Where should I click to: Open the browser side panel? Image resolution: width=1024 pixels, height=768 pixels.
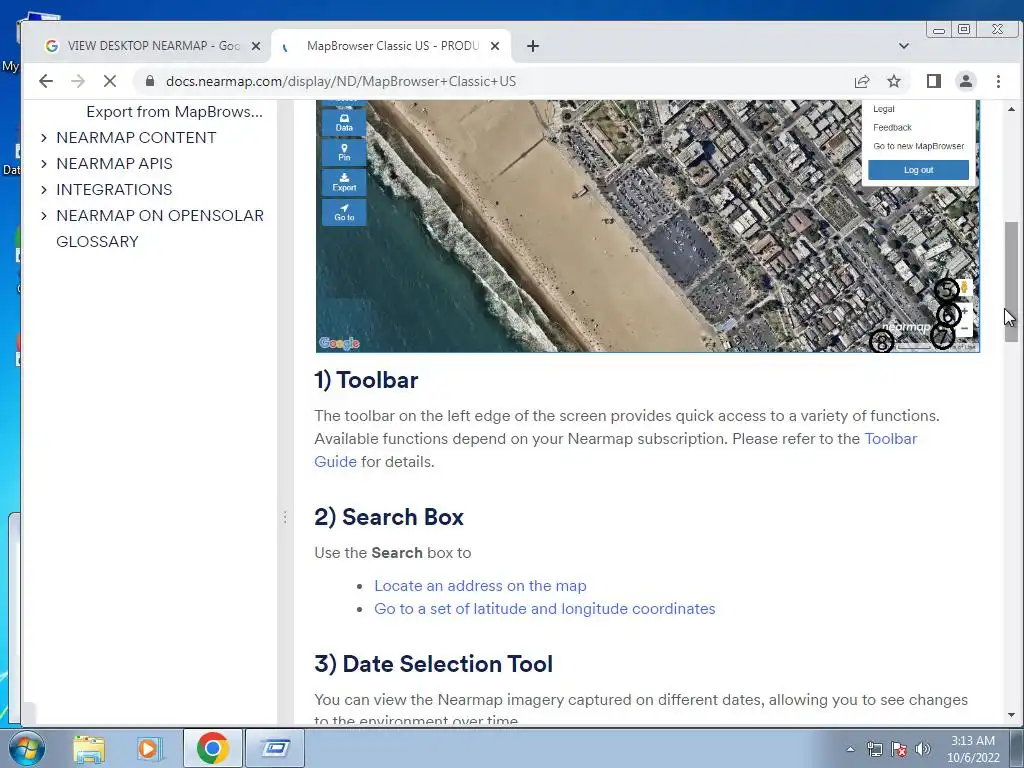(x=934, y=81)
